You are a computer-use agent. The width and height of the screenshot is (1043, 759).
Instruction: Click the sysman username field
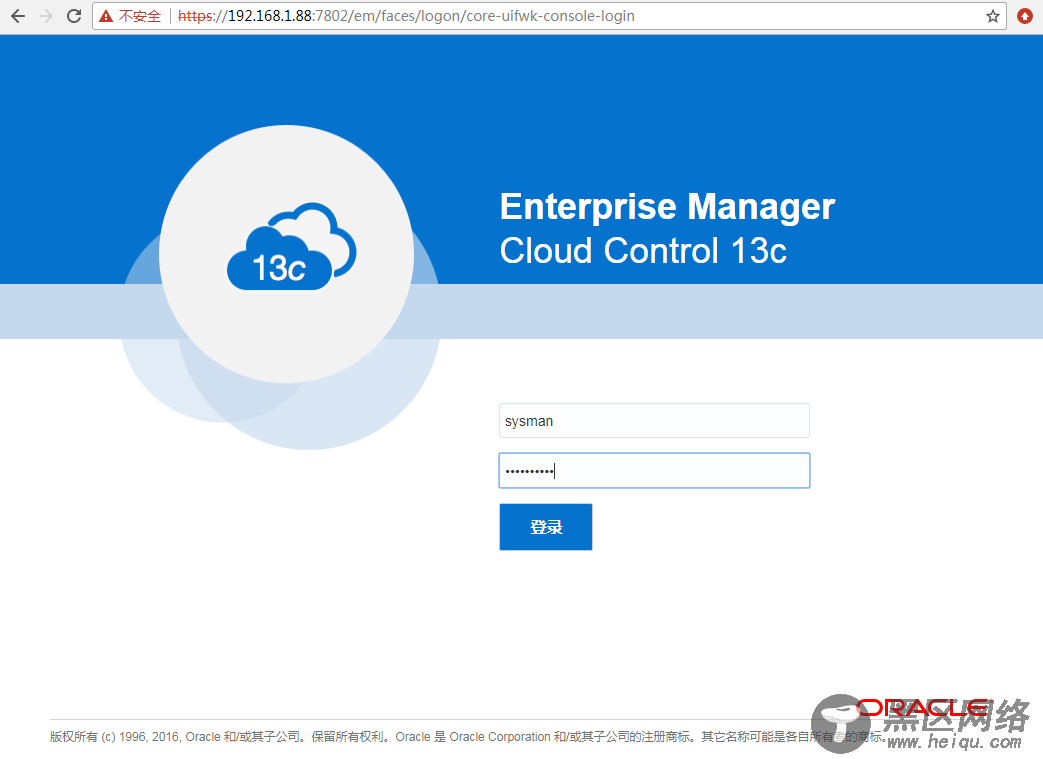[x=654, y=420]
